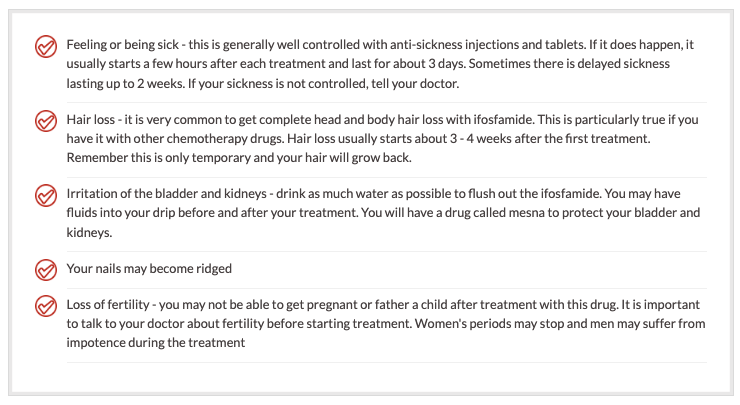Viewport: 740px width, 405px height.
Task: Click 'Irritation of the bladder and kidneys' text
Action: (x=167, y=194)
